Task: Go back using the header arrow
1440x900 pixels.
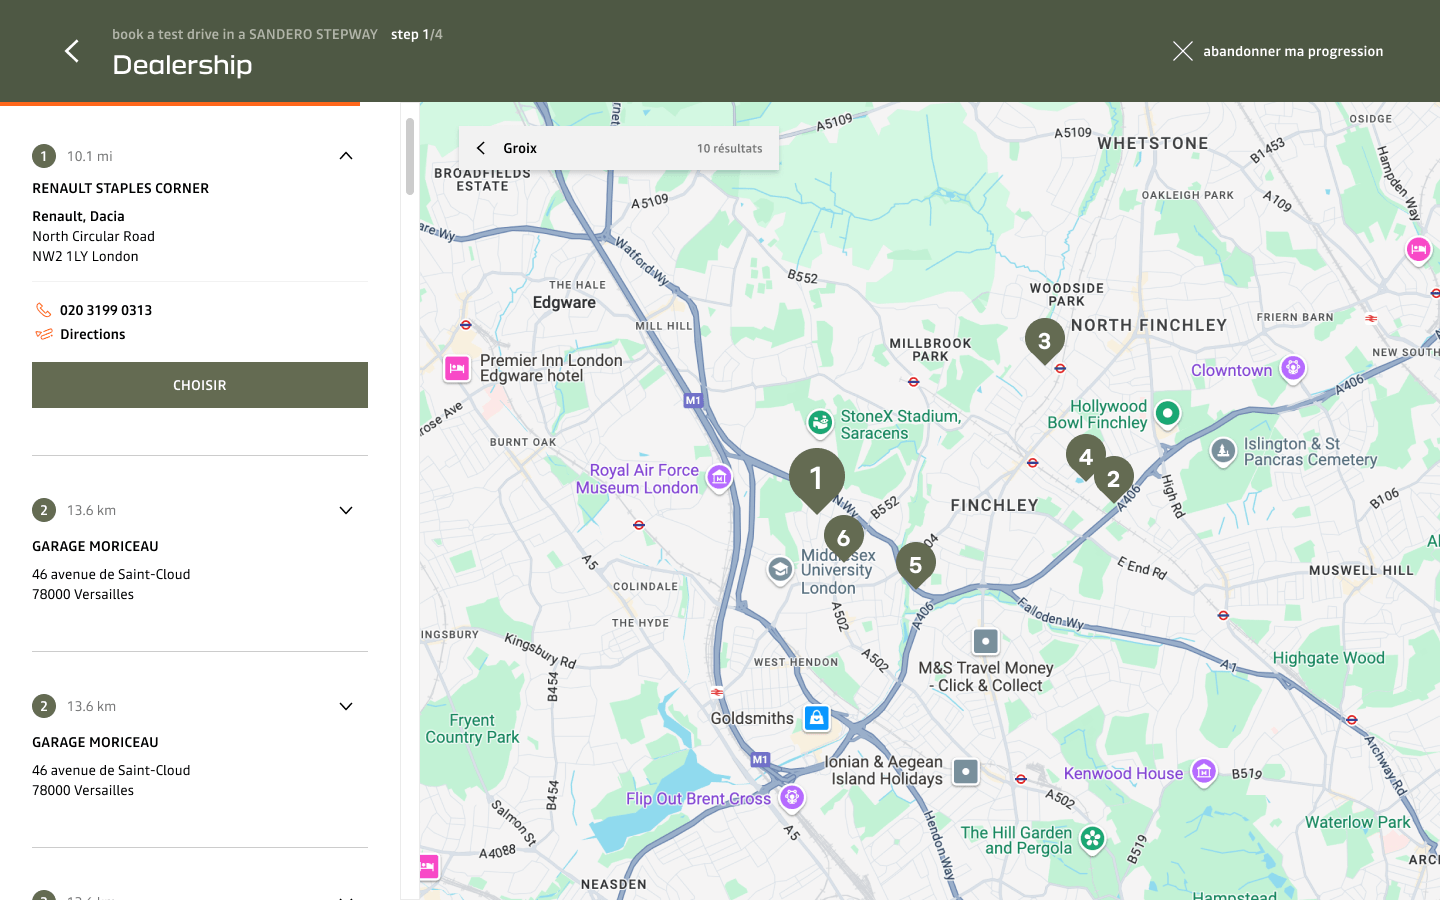Action: pyautogui.click(x=72, y=51)
